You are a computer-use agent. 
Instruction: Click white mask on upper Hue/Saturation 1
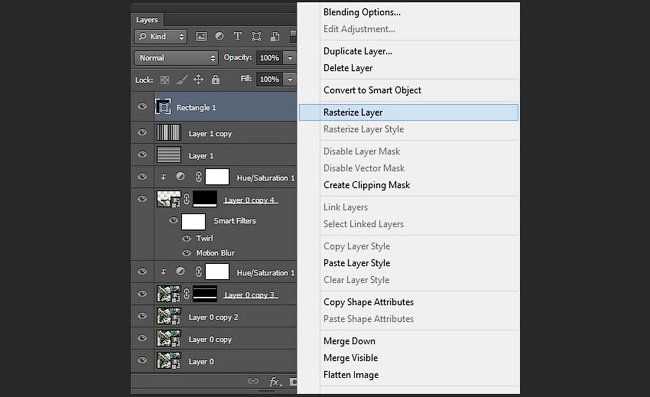pos(217,177)
